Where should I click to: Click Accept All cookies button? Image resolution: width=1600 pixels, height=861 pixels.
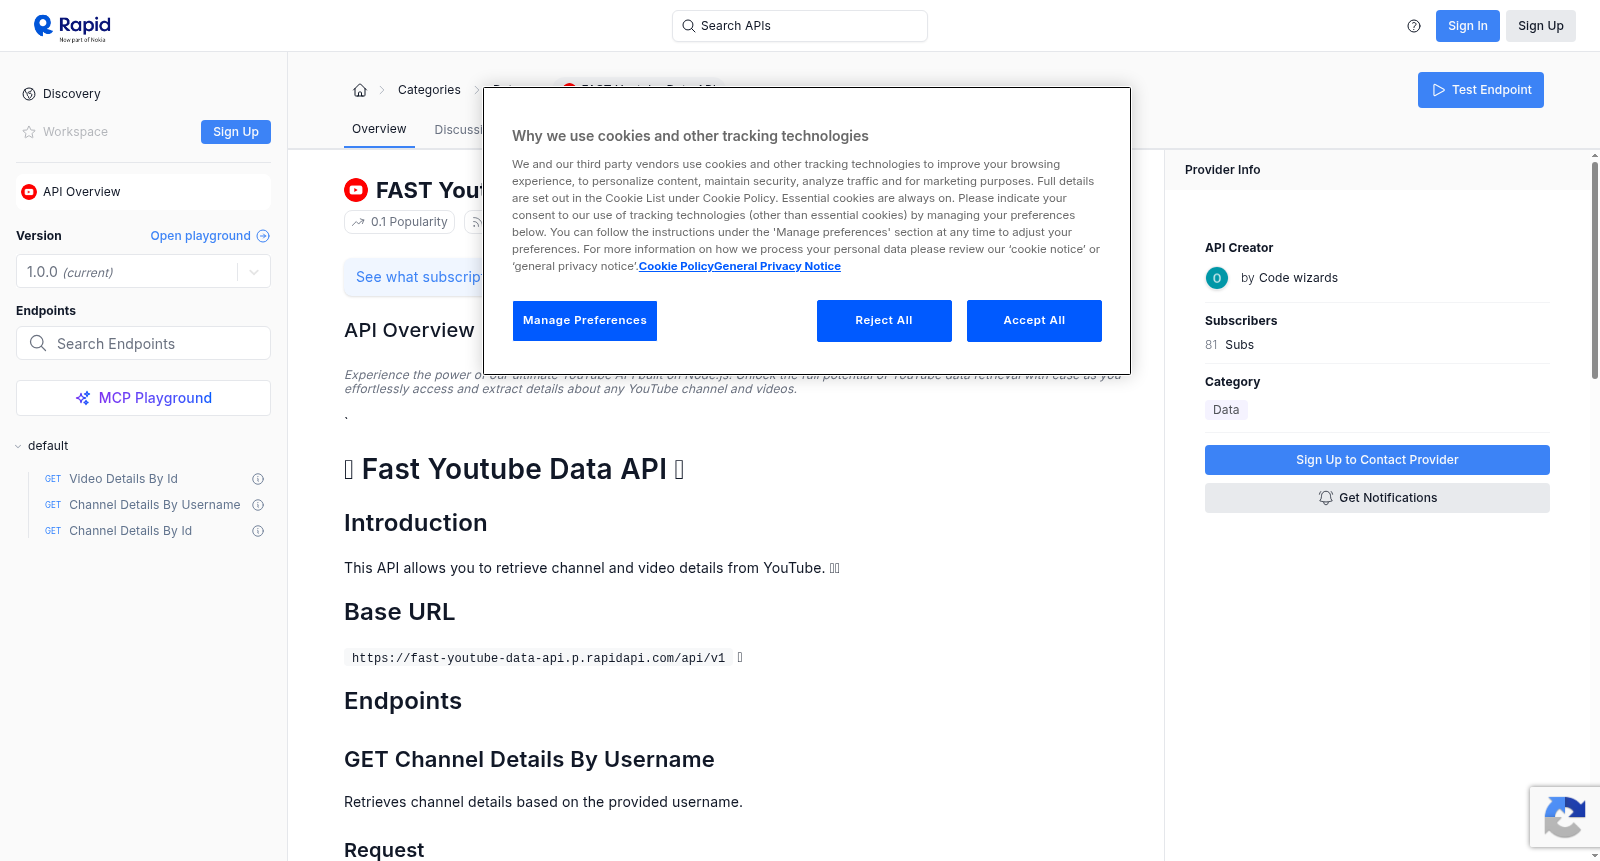coord(1034,321)
